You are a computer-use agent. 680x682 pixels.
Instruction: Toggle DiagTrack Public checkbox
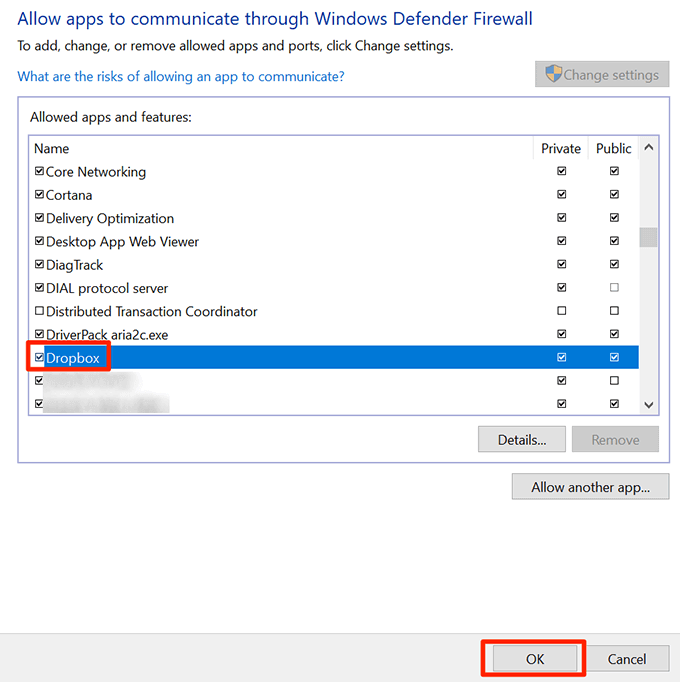point(614,264)
